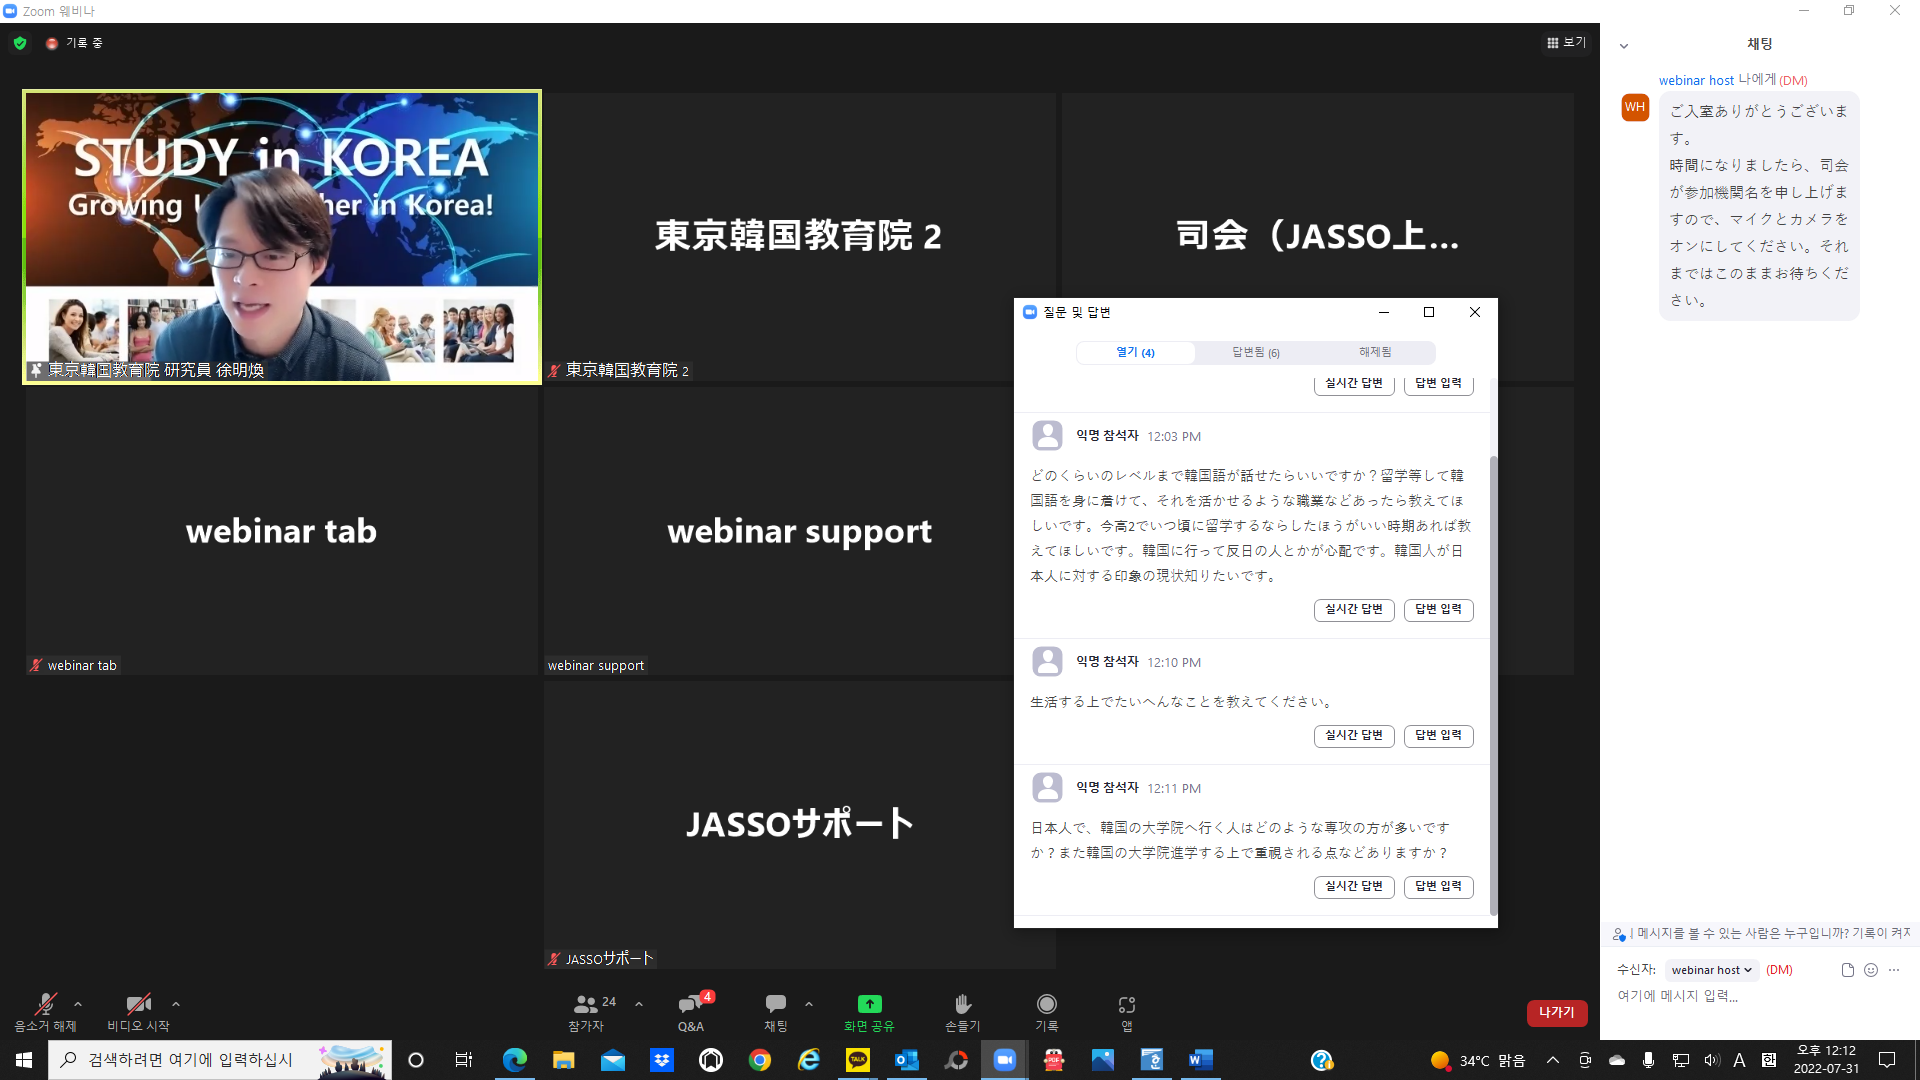Unmute microphone in Zoom toolbar

[x=45, y=1012]
